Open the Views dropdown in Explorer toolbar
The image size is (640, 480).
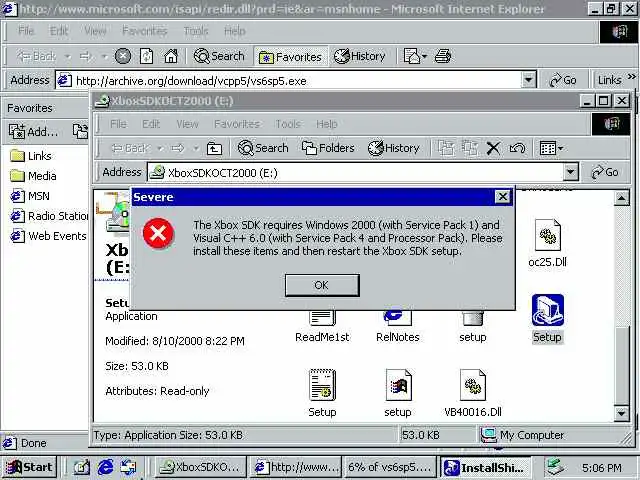pos(551,148)
